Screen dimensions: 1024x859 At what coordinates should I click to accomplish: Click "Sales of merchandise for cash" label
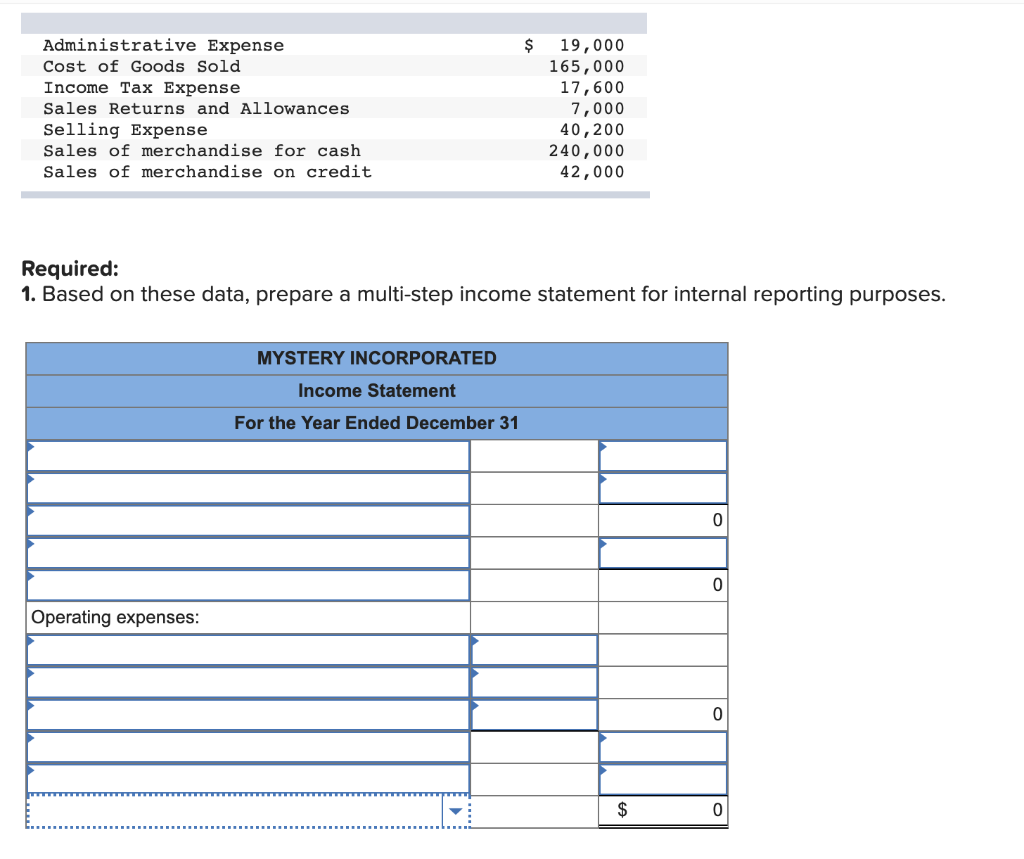click(x=202, y=151)
